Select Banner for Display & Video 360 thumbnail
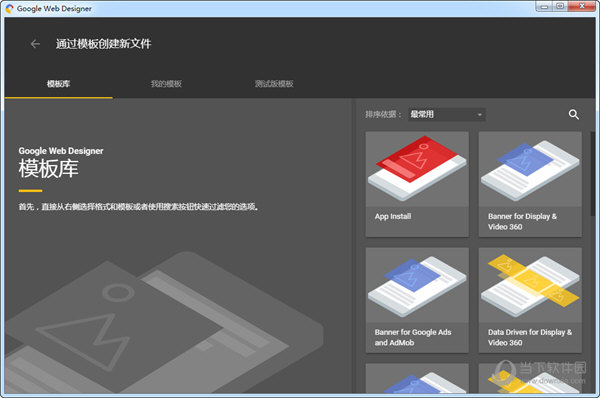The width and height of the screenshot is (600, 398). coord(530,169)
